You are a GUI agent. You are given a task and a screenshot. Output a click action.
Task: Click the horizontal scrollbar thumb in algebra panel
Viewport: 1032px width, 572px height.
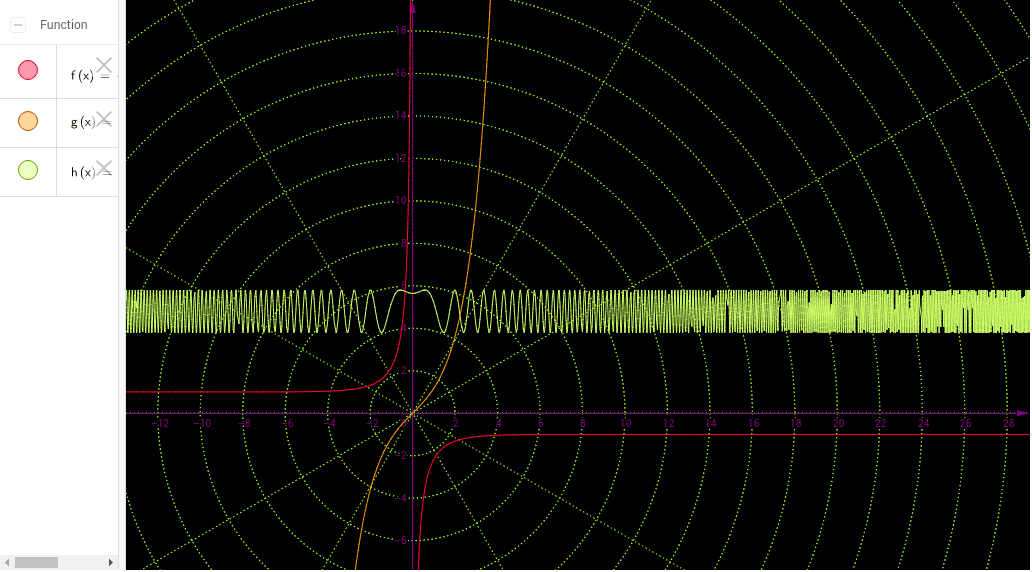37,563
